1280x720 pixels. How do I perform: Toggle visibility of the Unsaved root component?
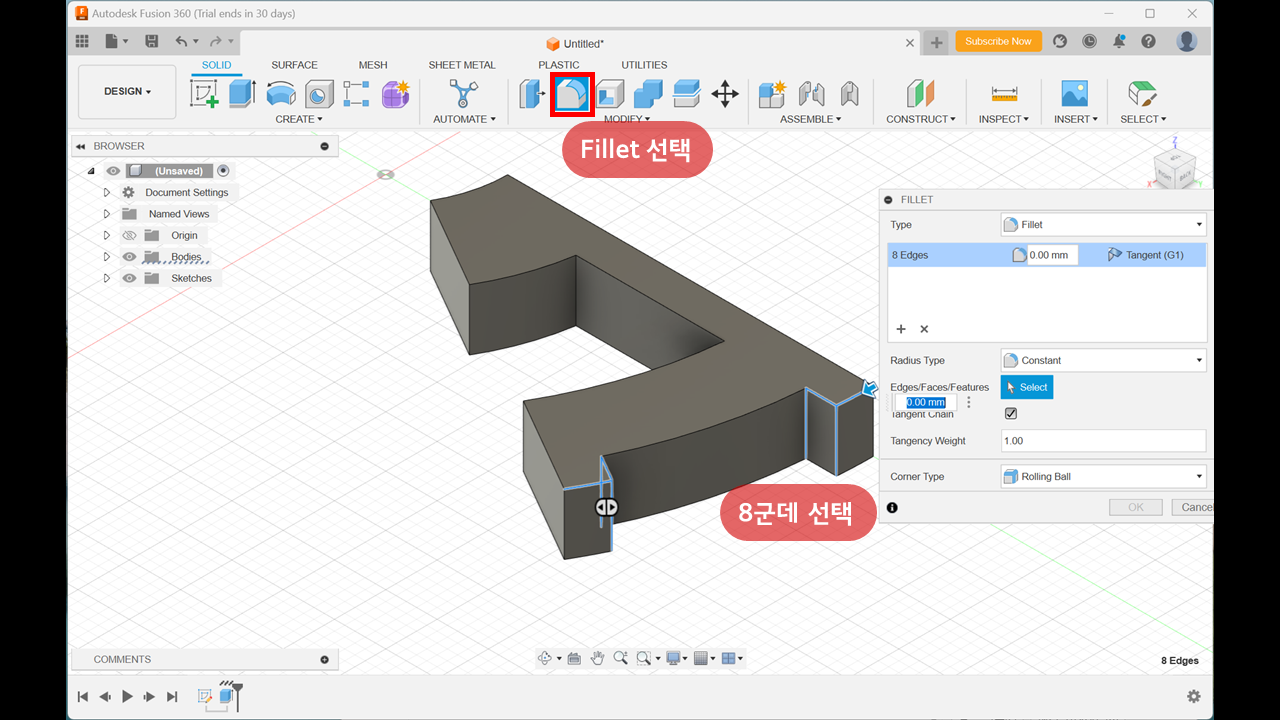coord(113,171)
